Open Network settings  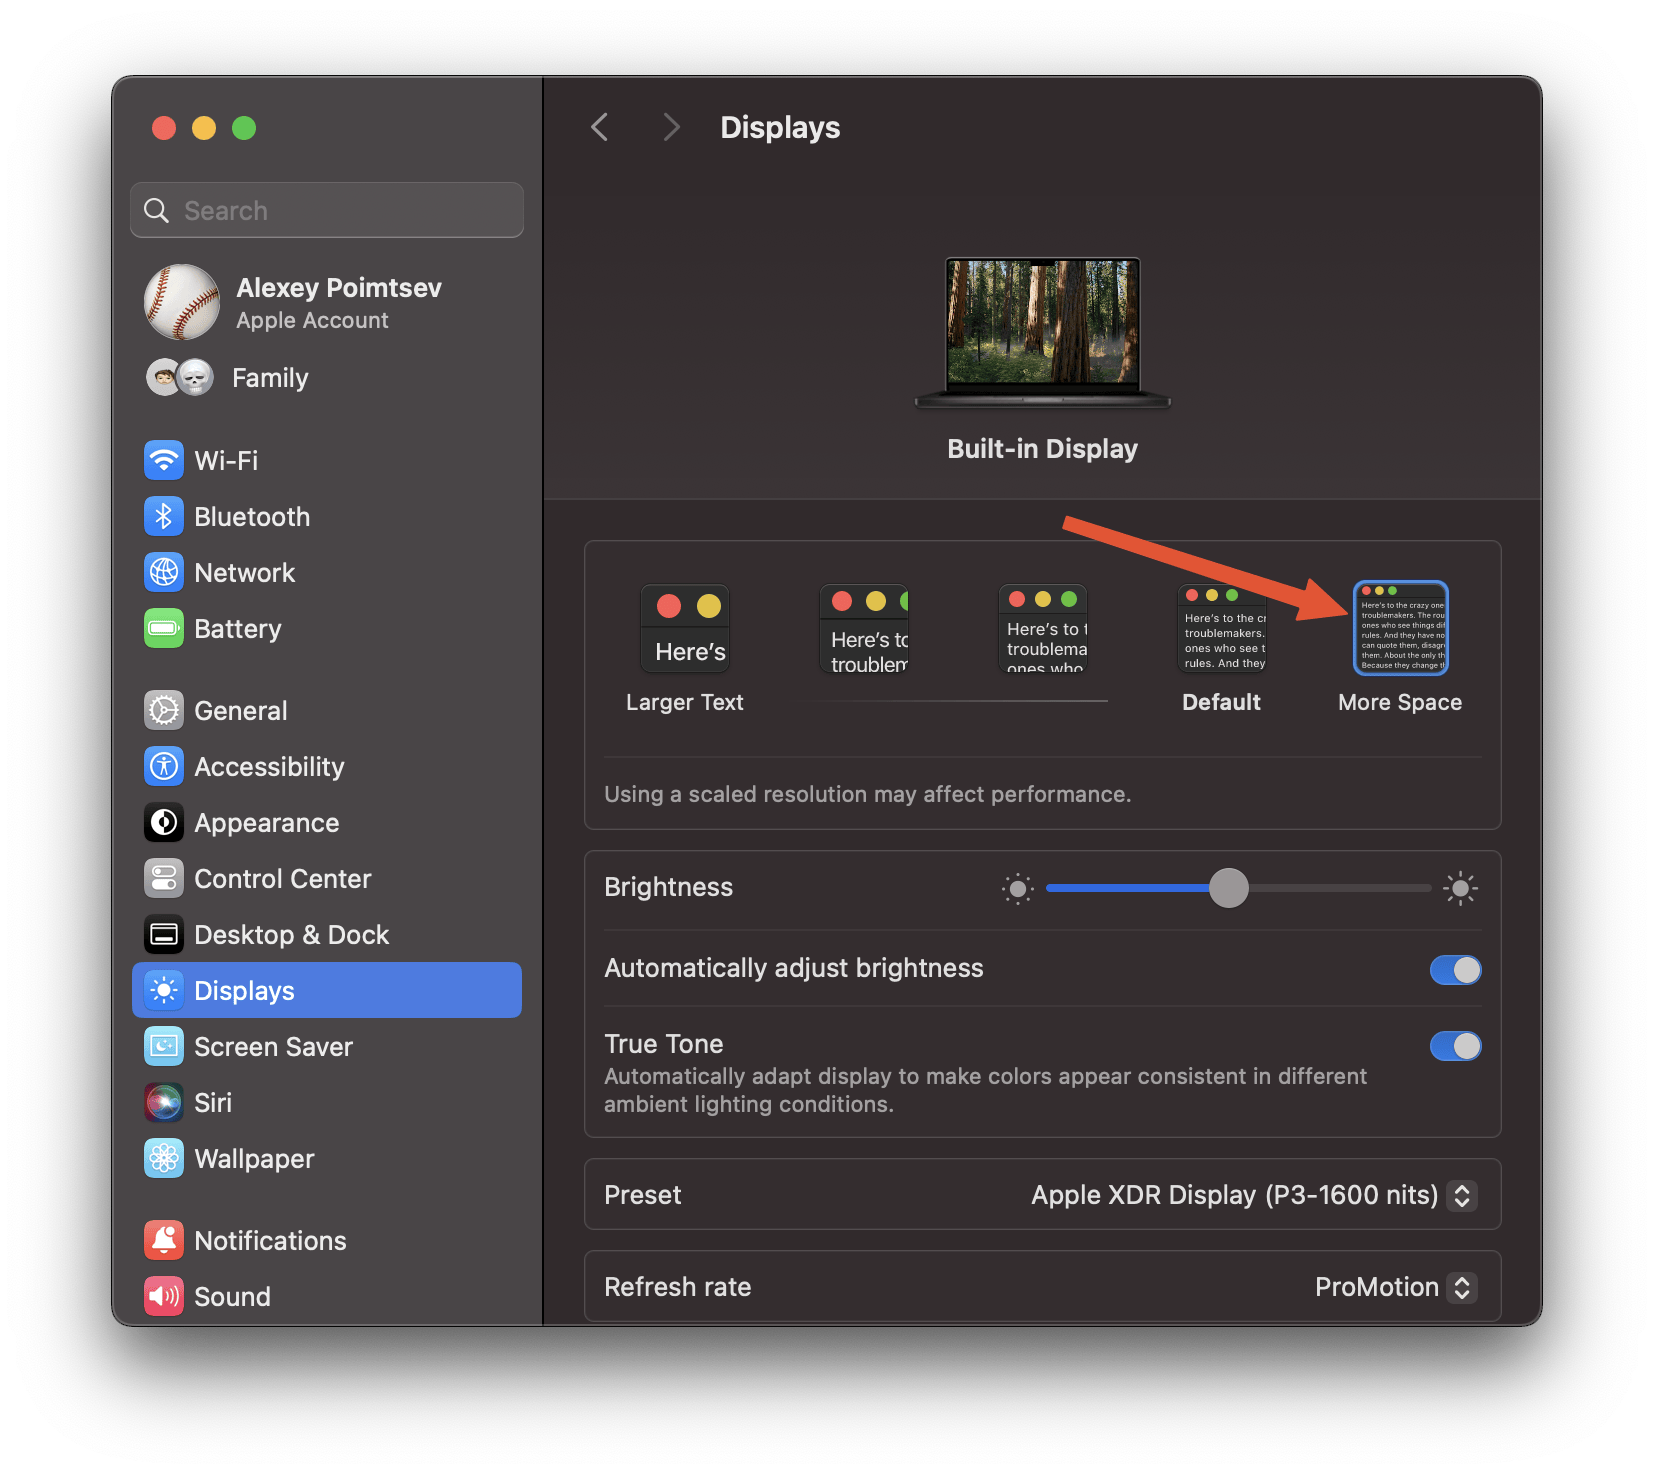(245, 572)
